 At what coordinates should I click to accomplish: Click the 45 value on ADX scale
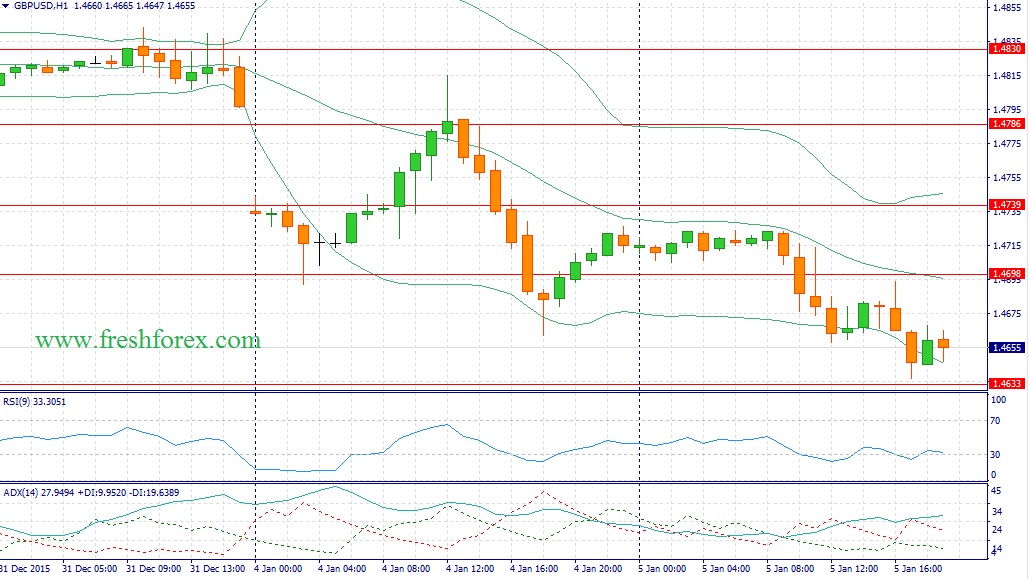993,491
